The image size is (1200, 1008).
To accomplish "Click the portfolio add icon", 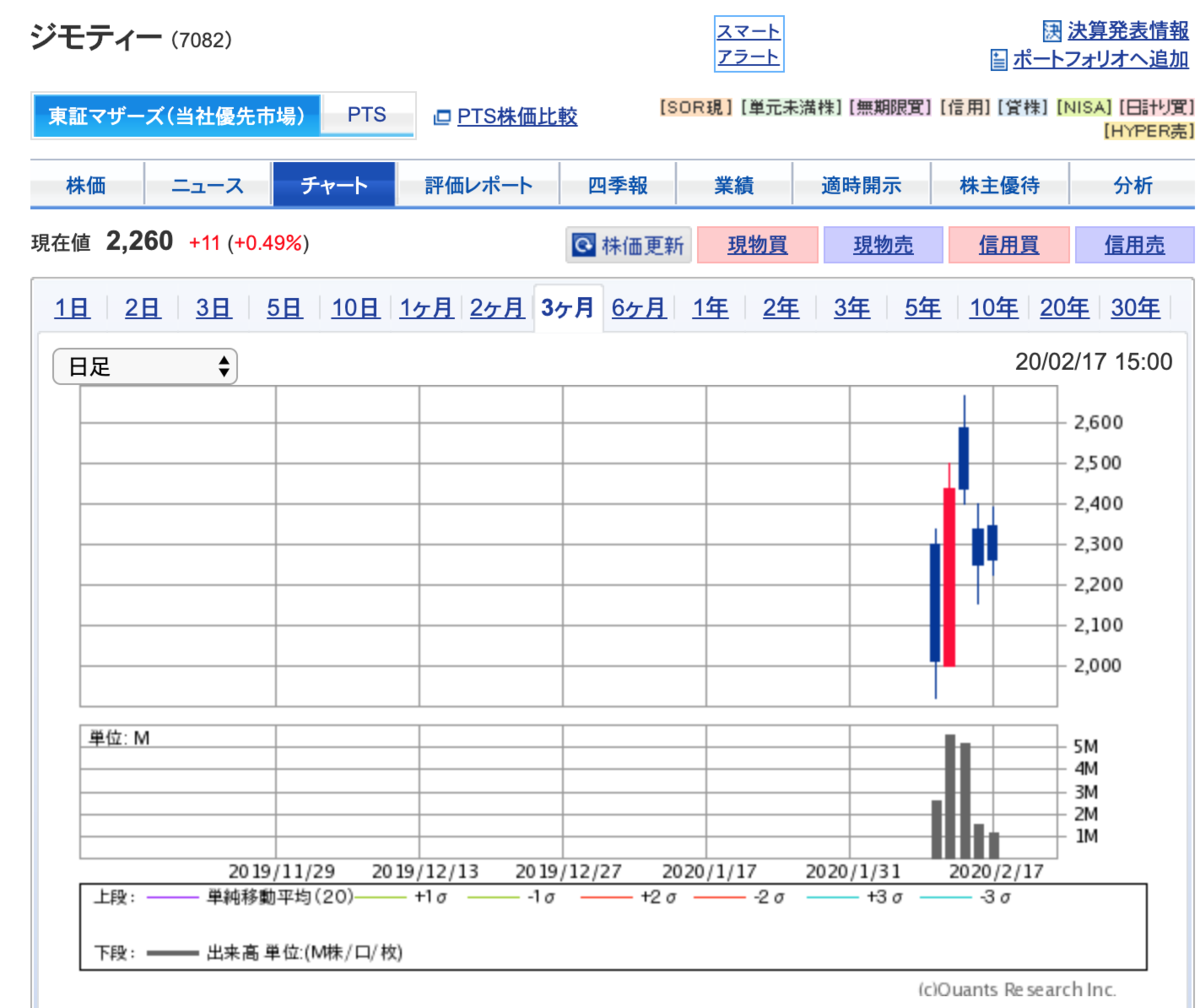I will point(999,59).
